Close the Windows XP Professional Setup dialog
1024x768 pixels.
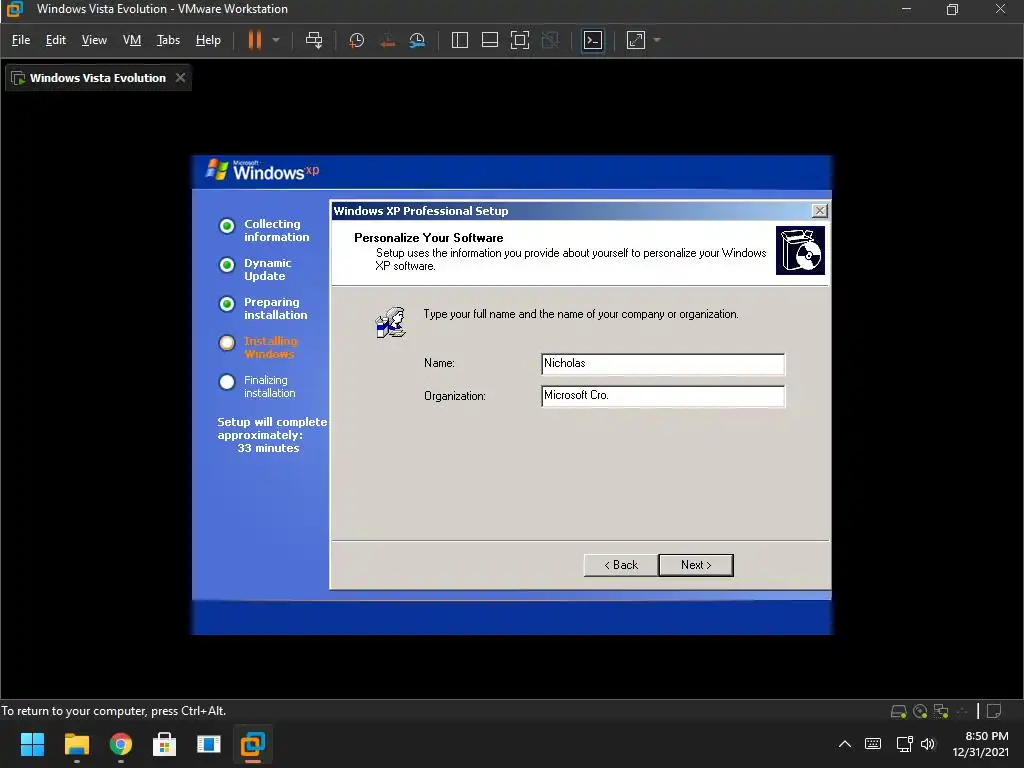(820, 210)
